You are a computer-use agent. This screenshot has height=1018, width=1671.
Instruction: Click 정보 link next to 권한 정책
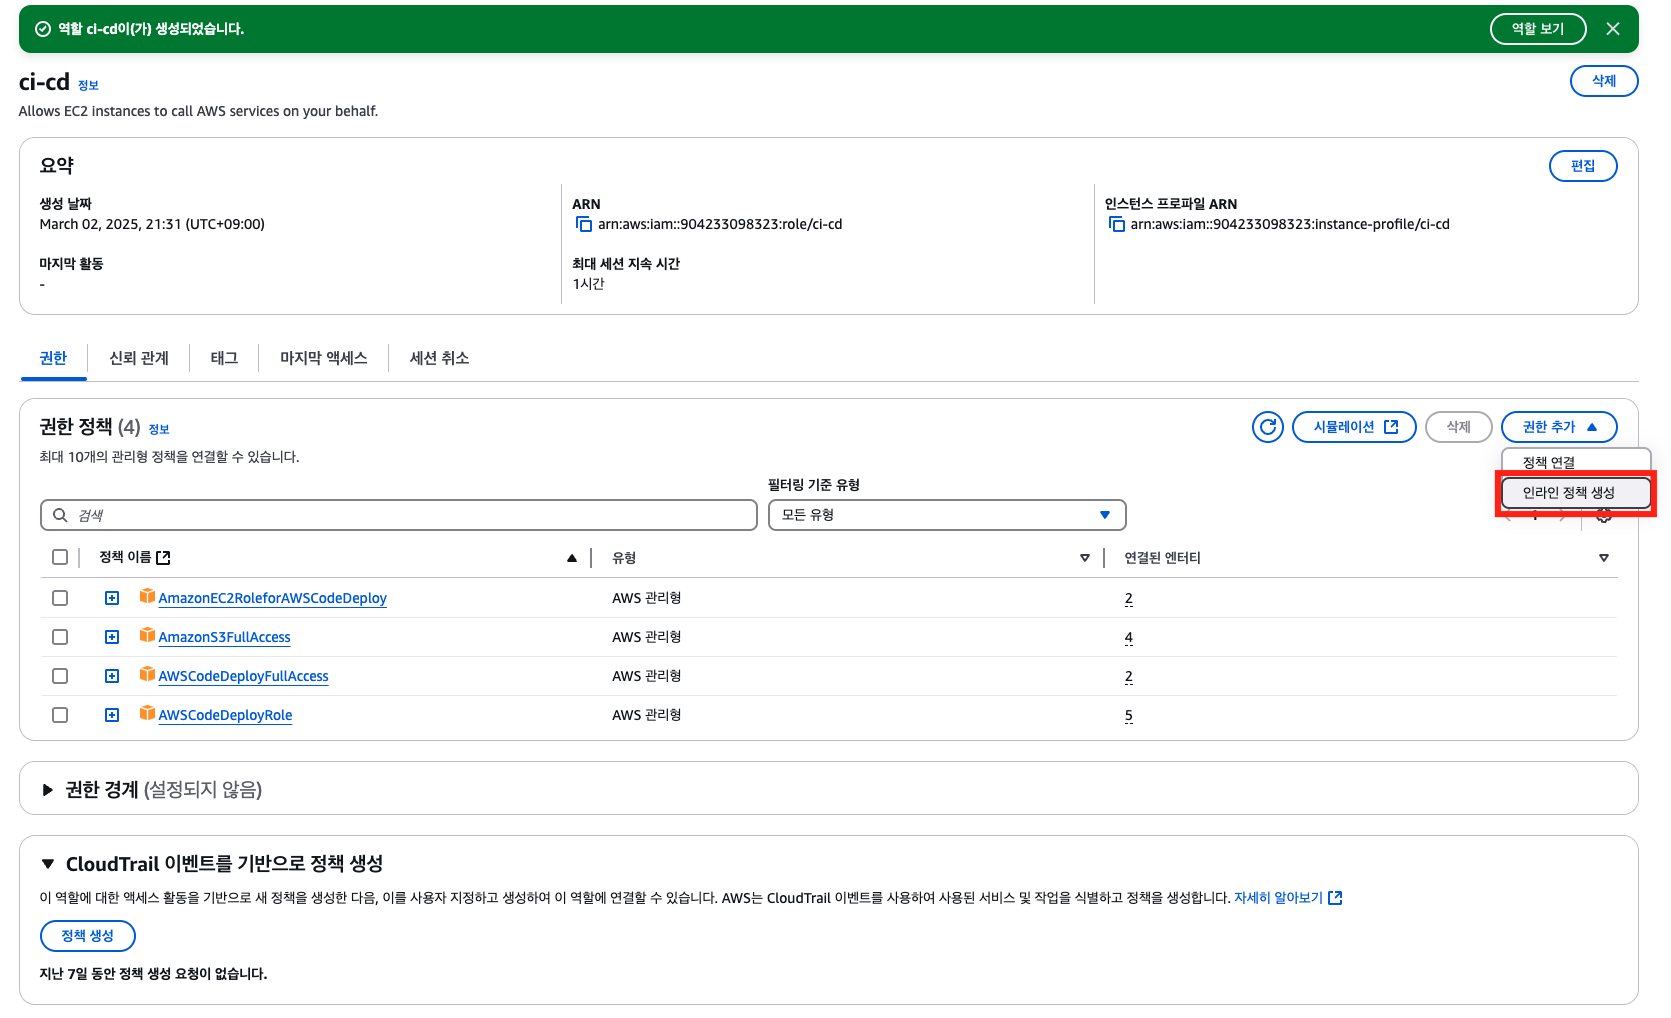coord(159,430)
